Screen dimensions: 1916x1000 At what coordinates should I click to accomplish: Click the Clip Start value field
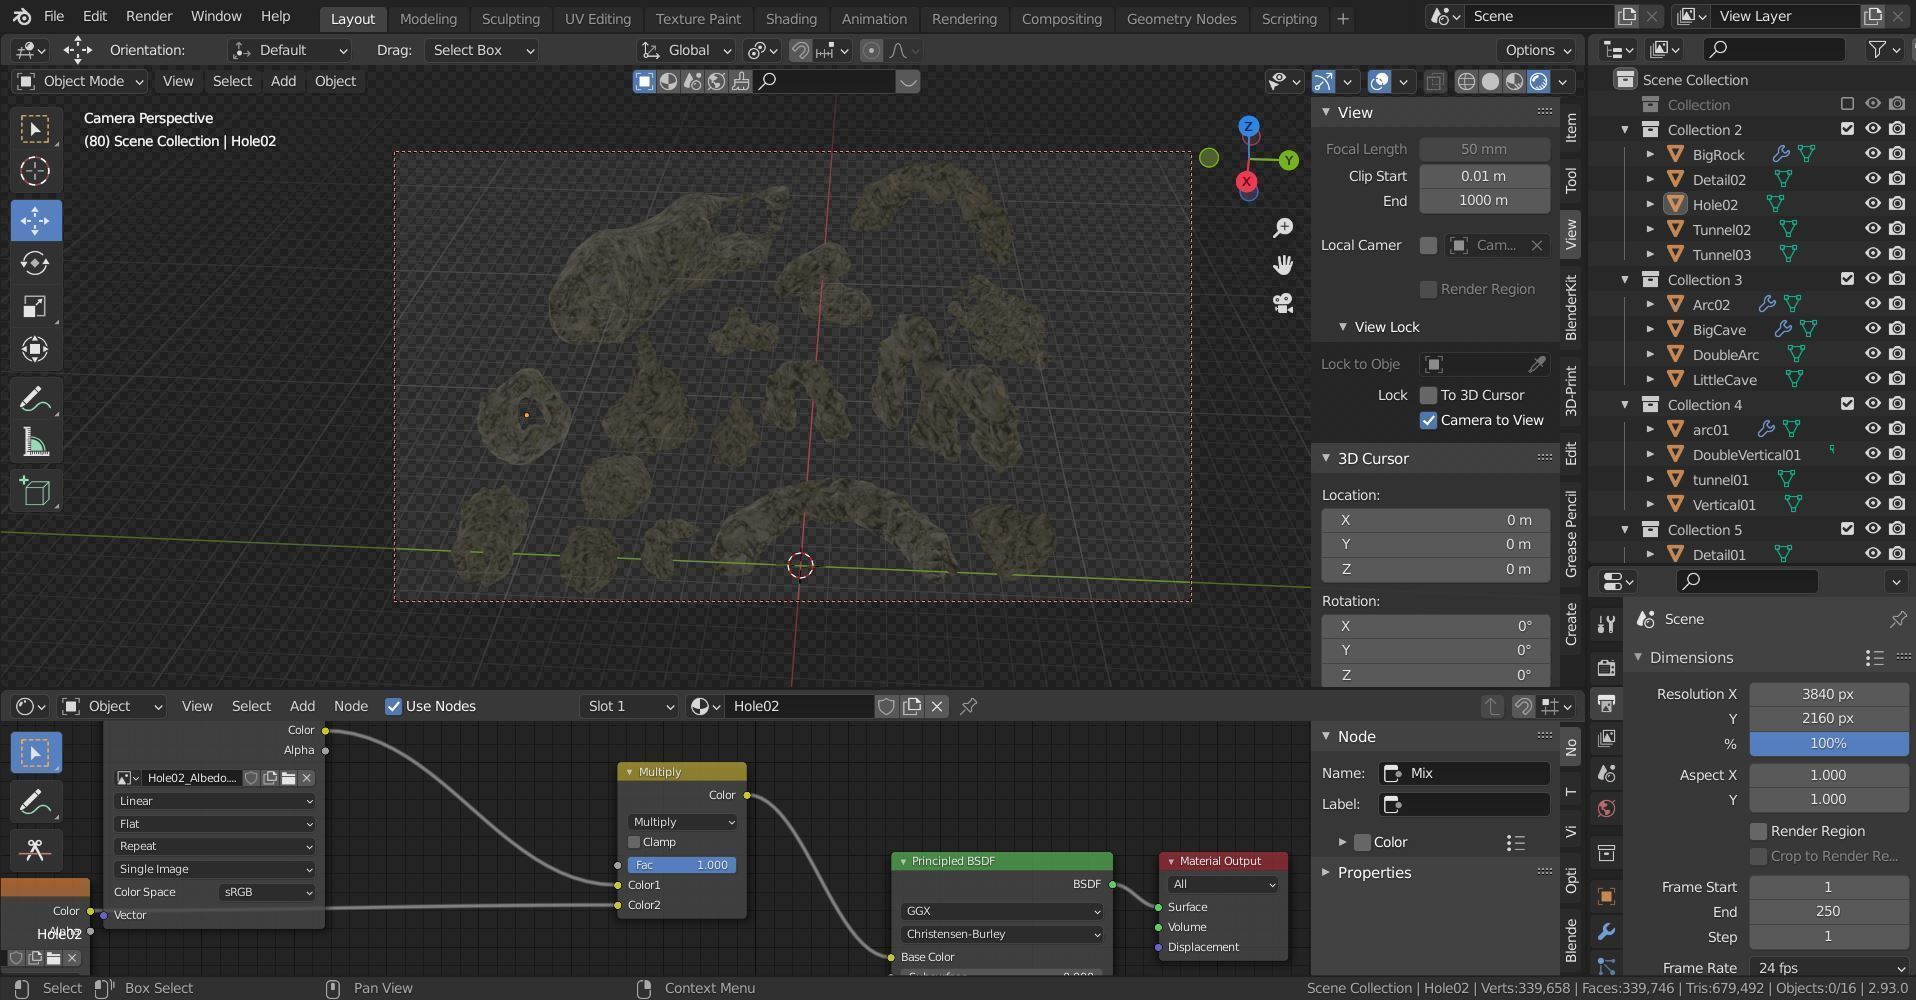[1484, 175]
